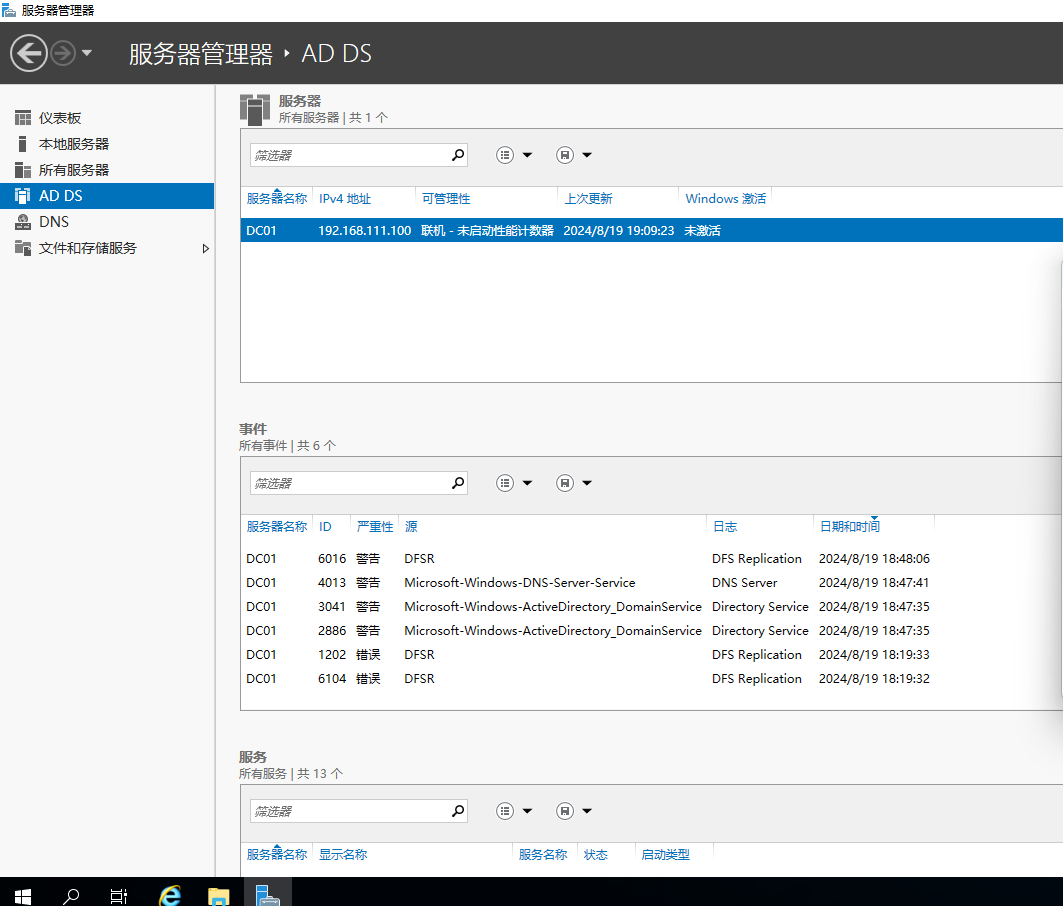The height and width of the screenshot is (906, 1063).
Task: Open saved queries dropdown in events section
Action: pyautogui.click(x=574, y=483)
